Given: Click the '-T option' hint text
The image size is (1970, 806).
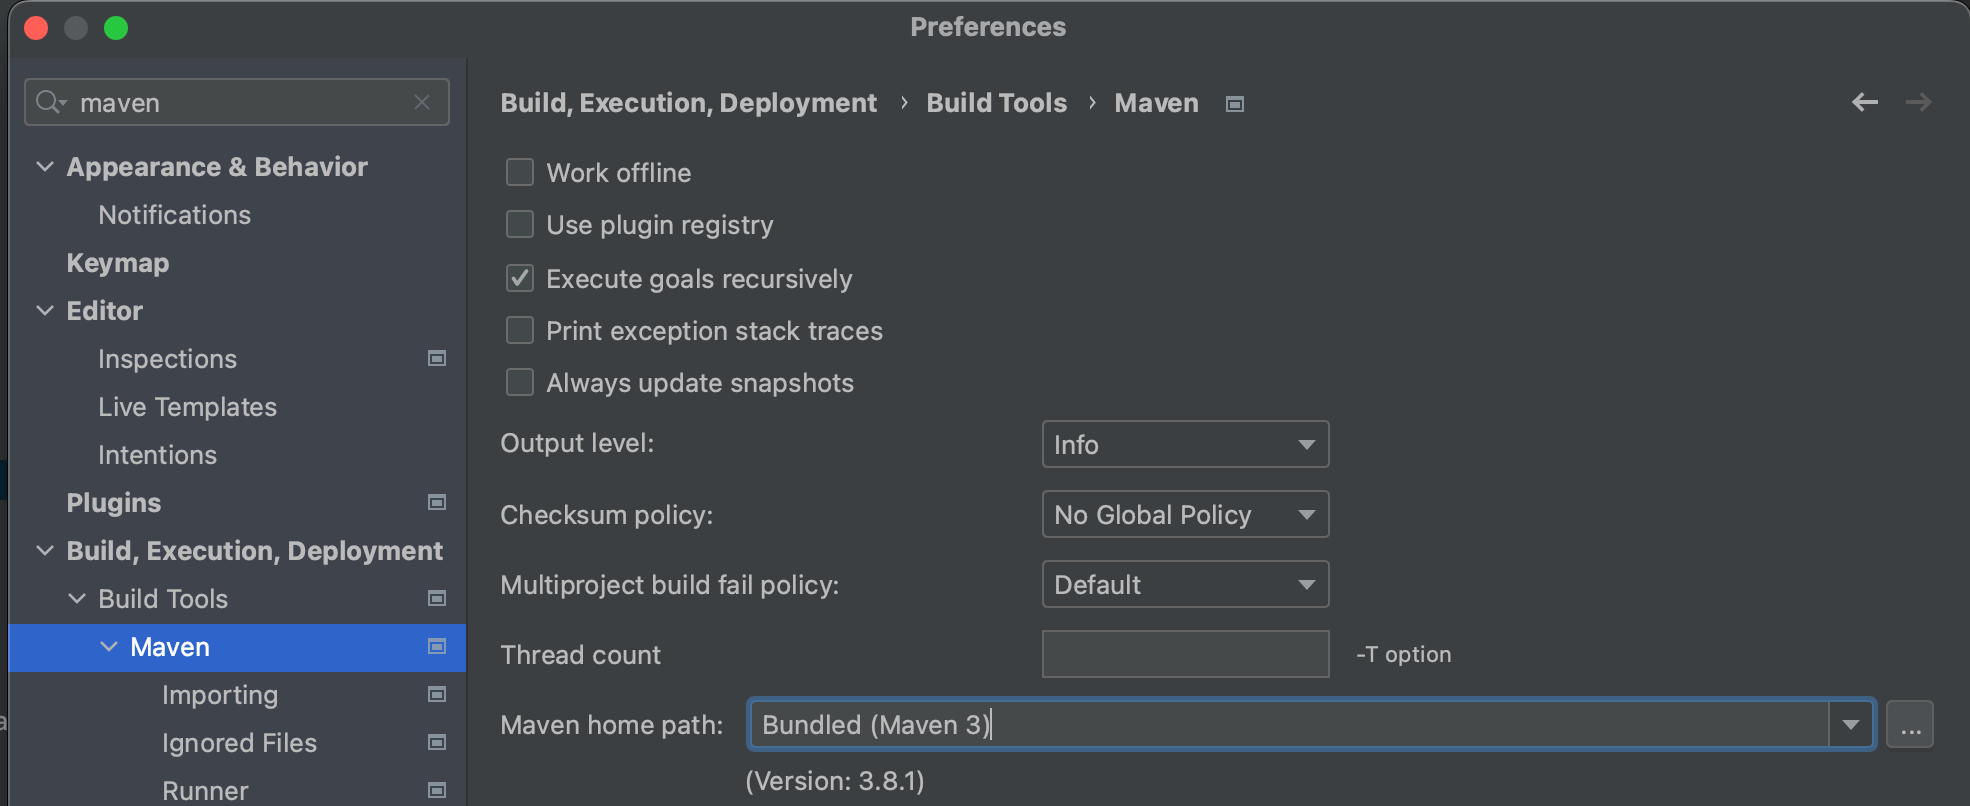Looking at the screenshot, I should (1403, 654).
